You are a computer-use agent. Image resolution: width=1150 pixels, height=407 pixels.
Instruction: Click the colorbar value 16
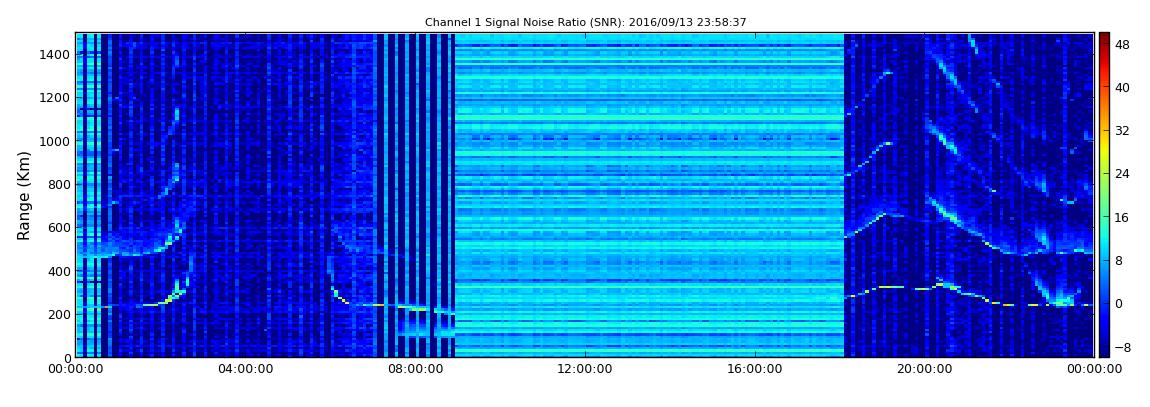1122,217
